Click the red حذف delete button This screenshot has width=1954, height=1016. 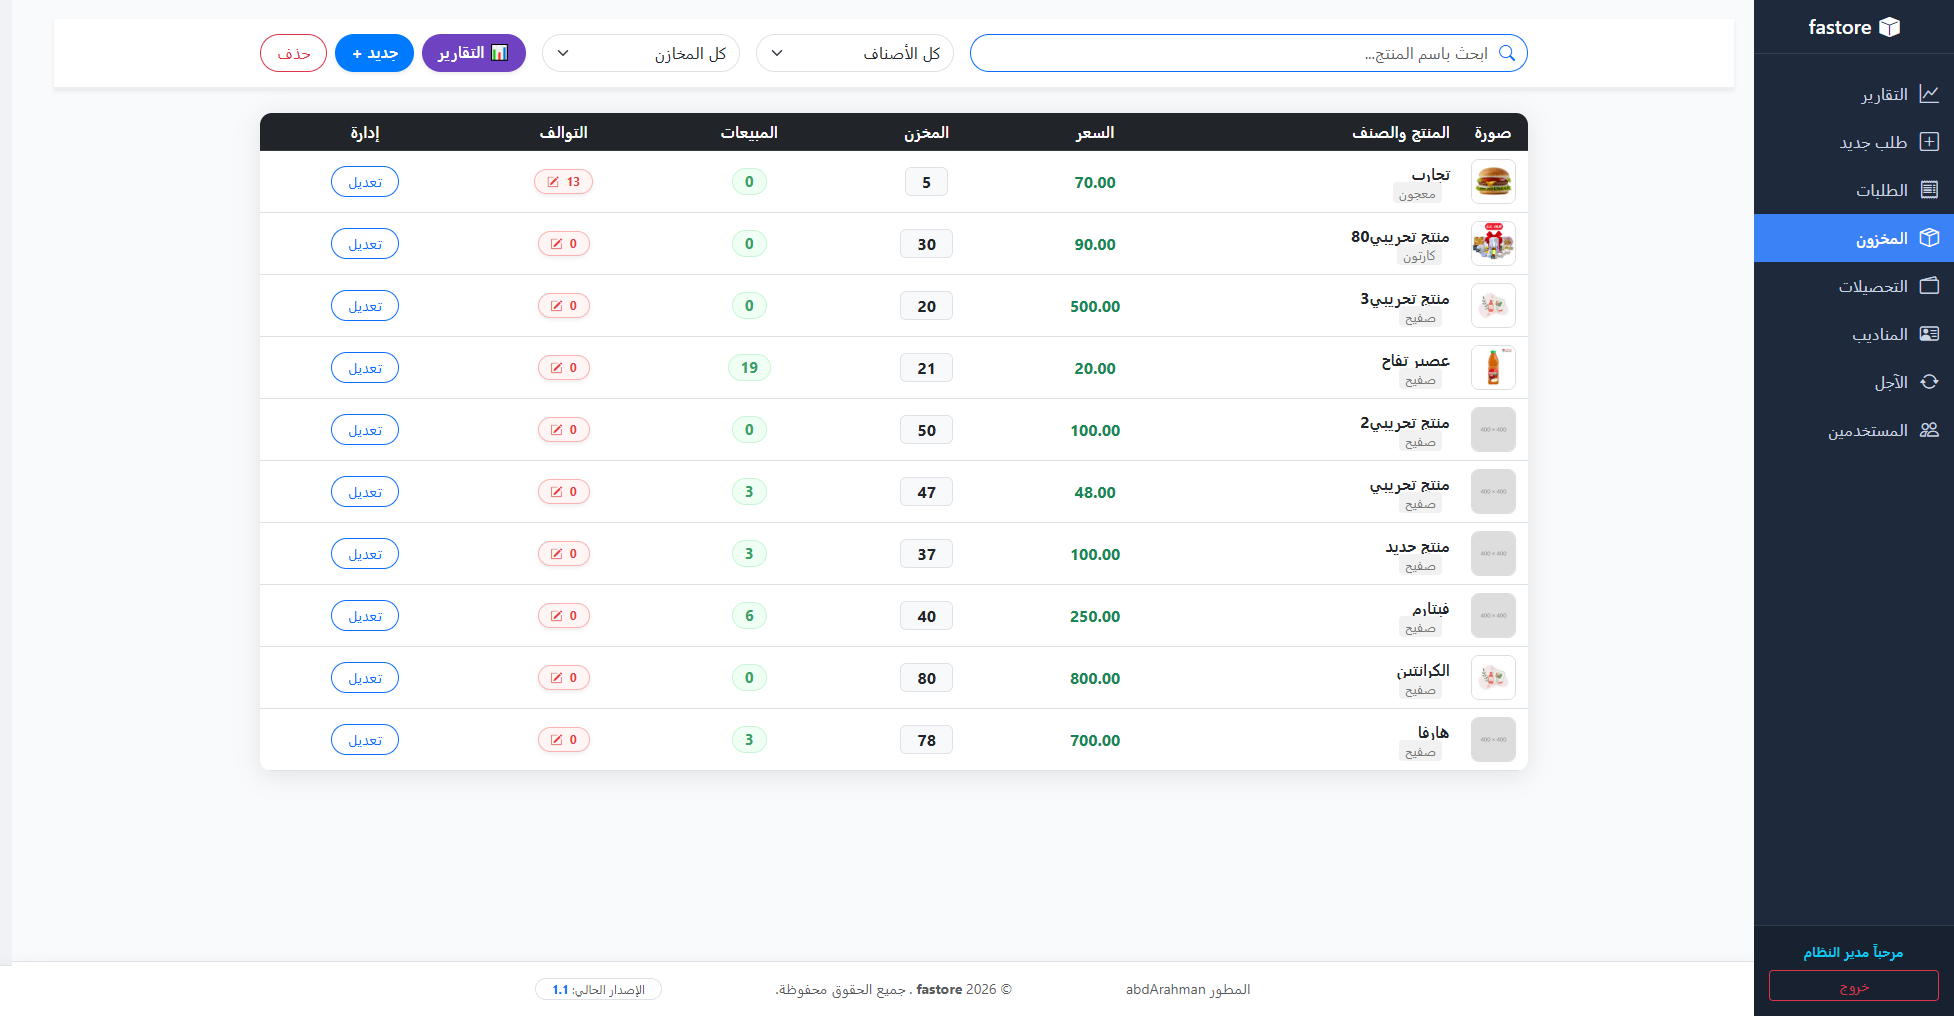(293, 53)
